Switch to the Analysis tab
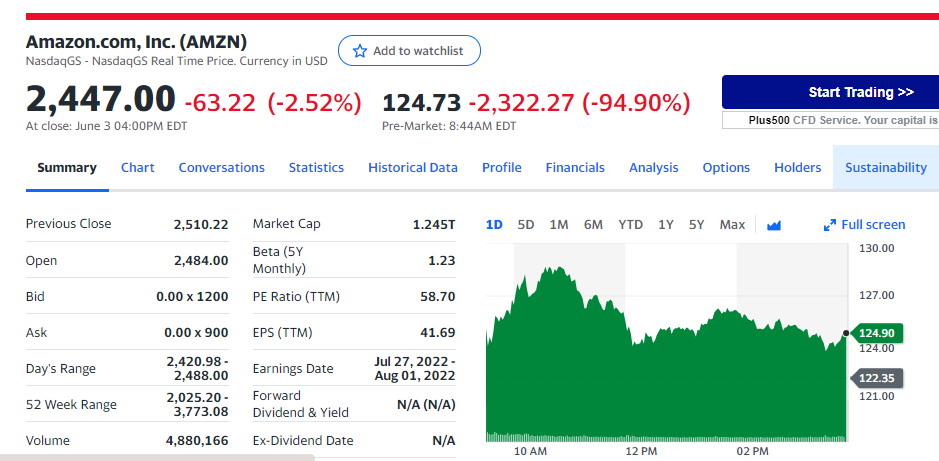This screenshot has width=939, height=461. tap(653, 168)
